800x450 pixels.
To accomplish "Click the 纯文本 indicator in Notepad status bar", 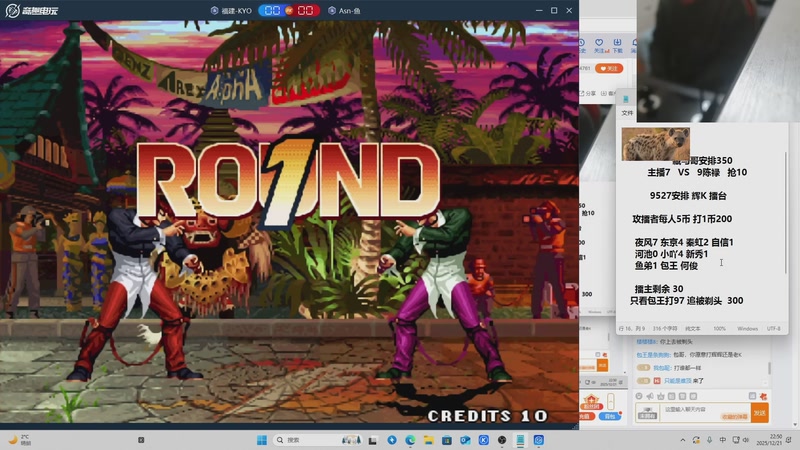I will click(692, 329).
